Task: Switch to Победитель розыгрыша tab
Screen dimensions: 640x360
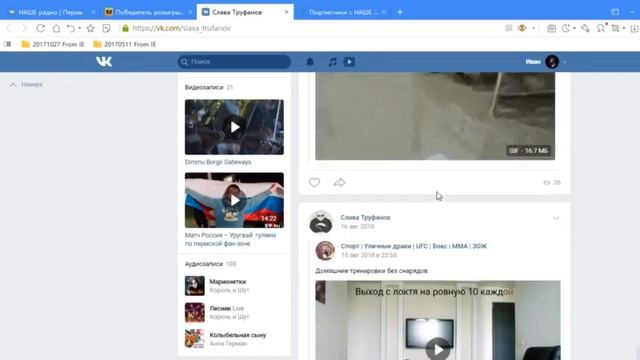Action: tap(149, 12)
